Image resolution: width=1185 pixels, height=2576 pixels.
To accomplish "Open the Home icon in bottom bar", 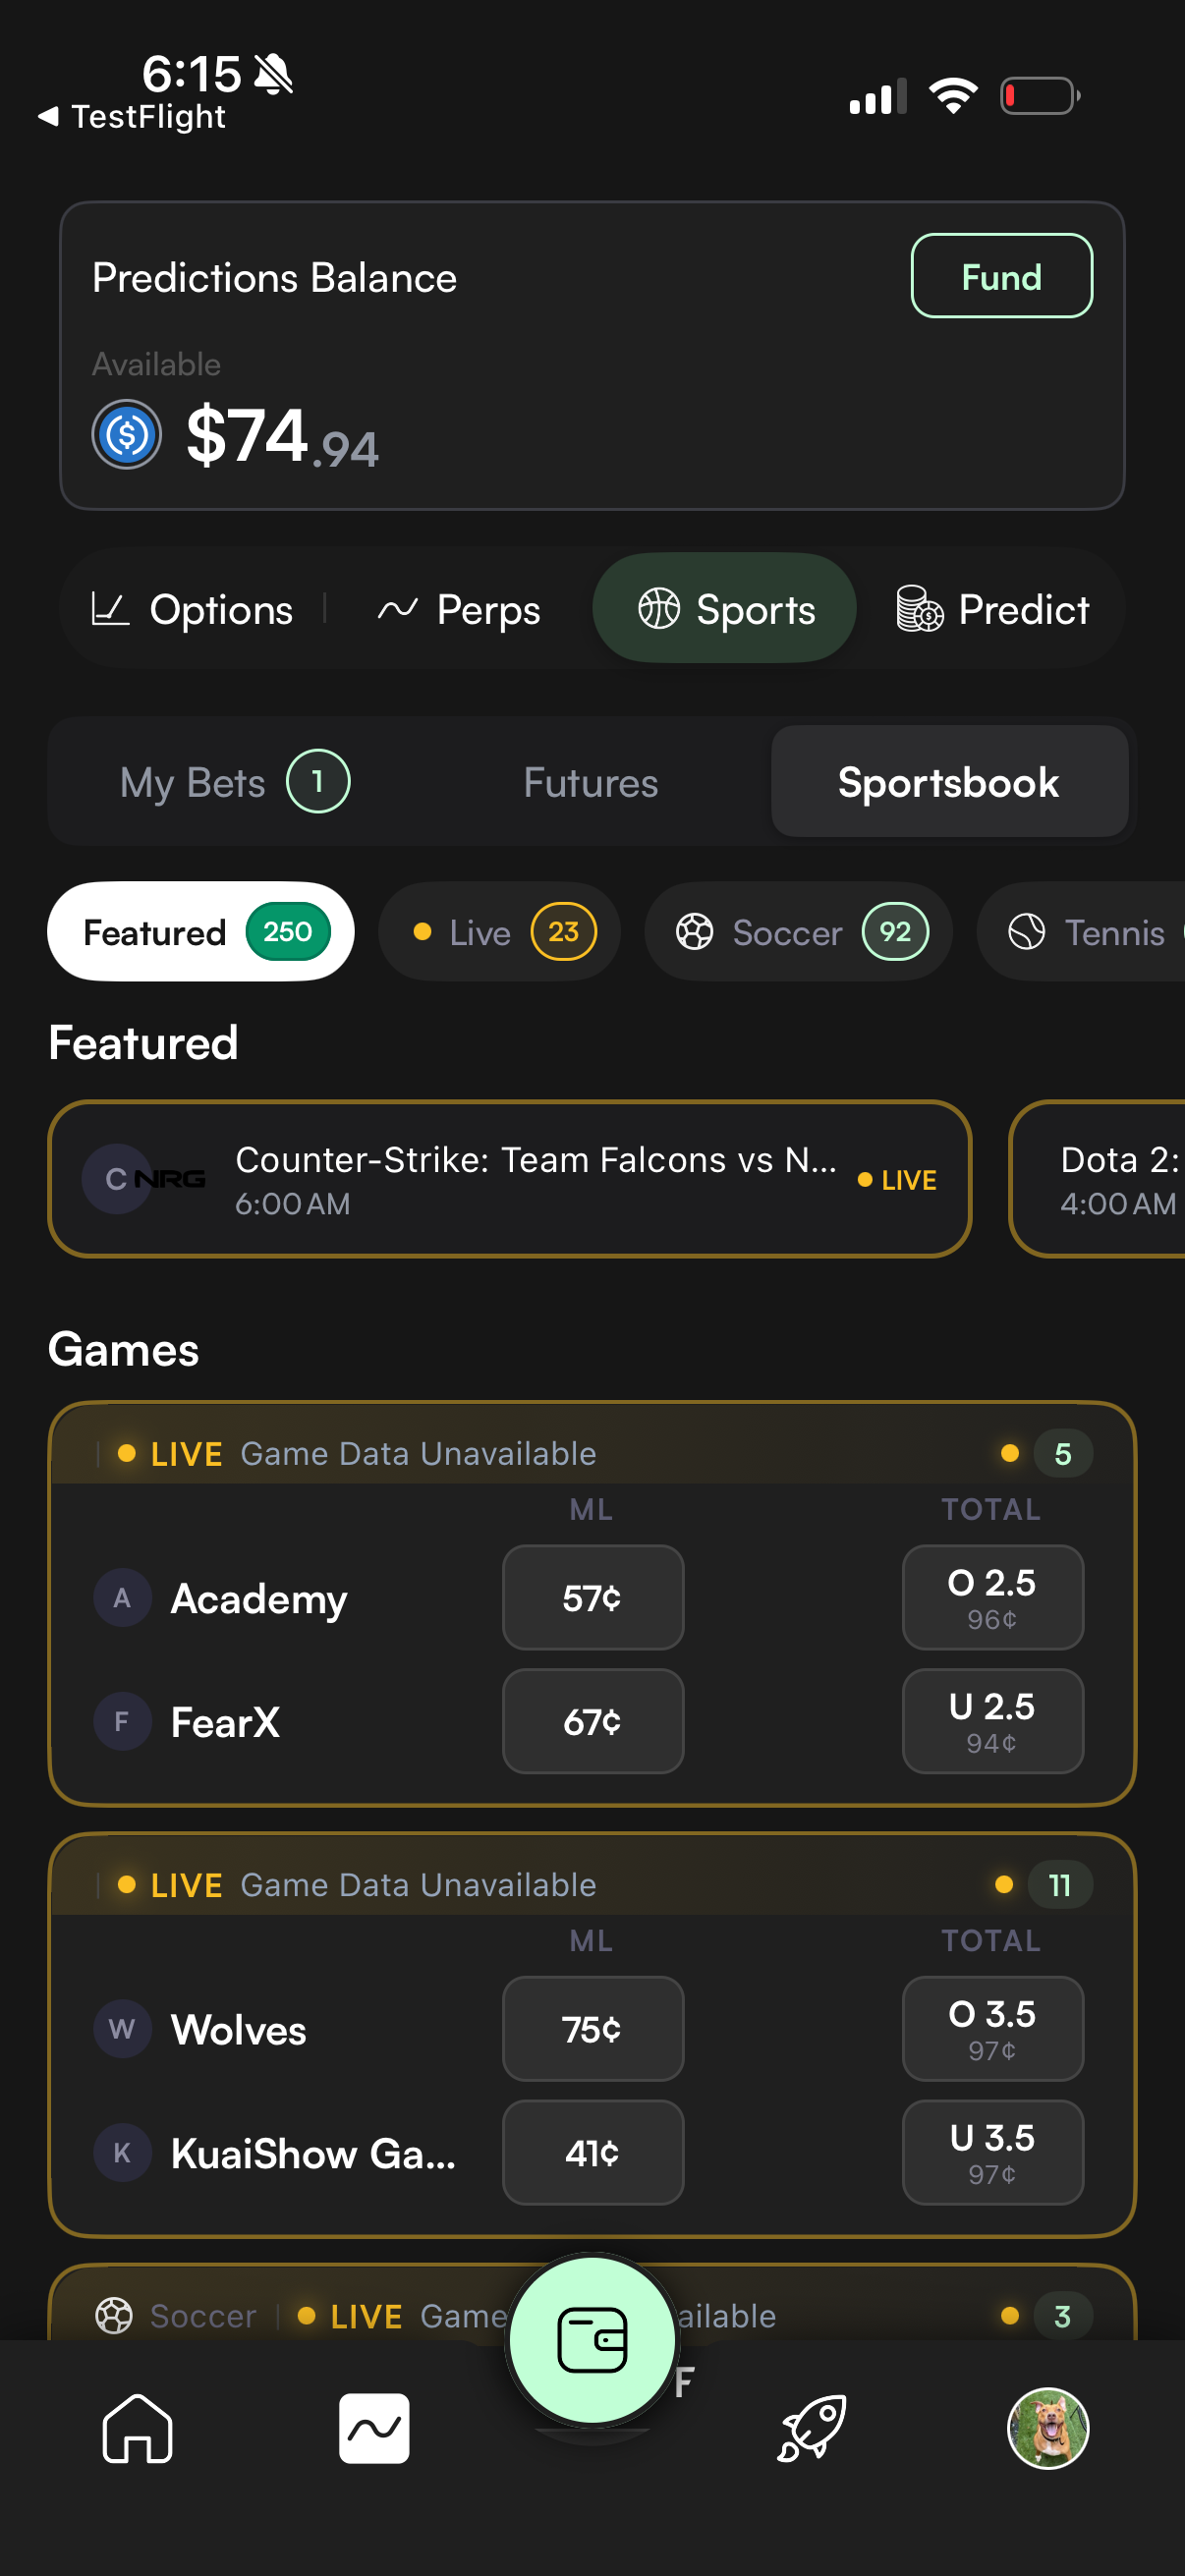I will (x=137, y=2428).
